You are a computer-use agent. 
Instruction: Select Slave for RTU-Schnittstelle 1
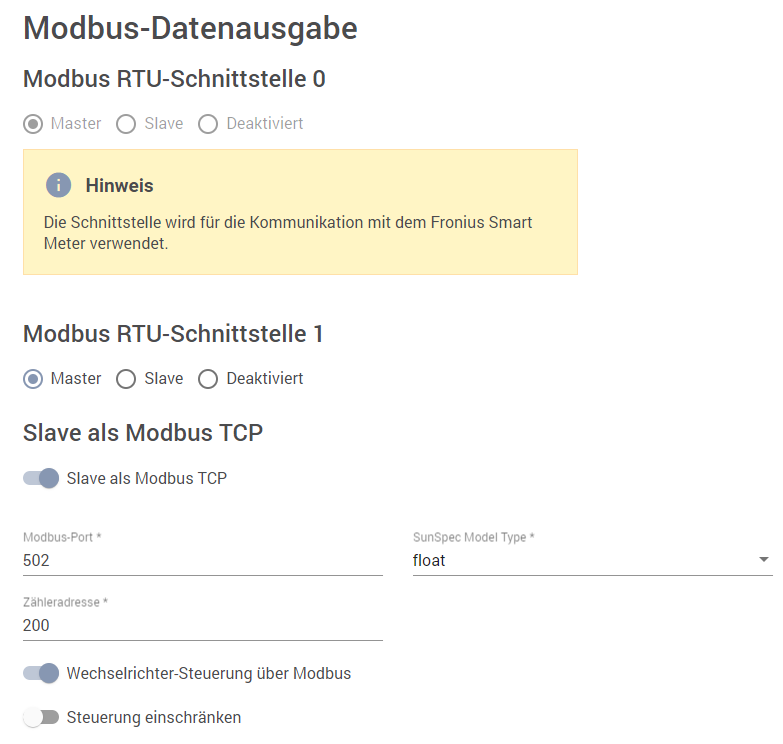126,379
